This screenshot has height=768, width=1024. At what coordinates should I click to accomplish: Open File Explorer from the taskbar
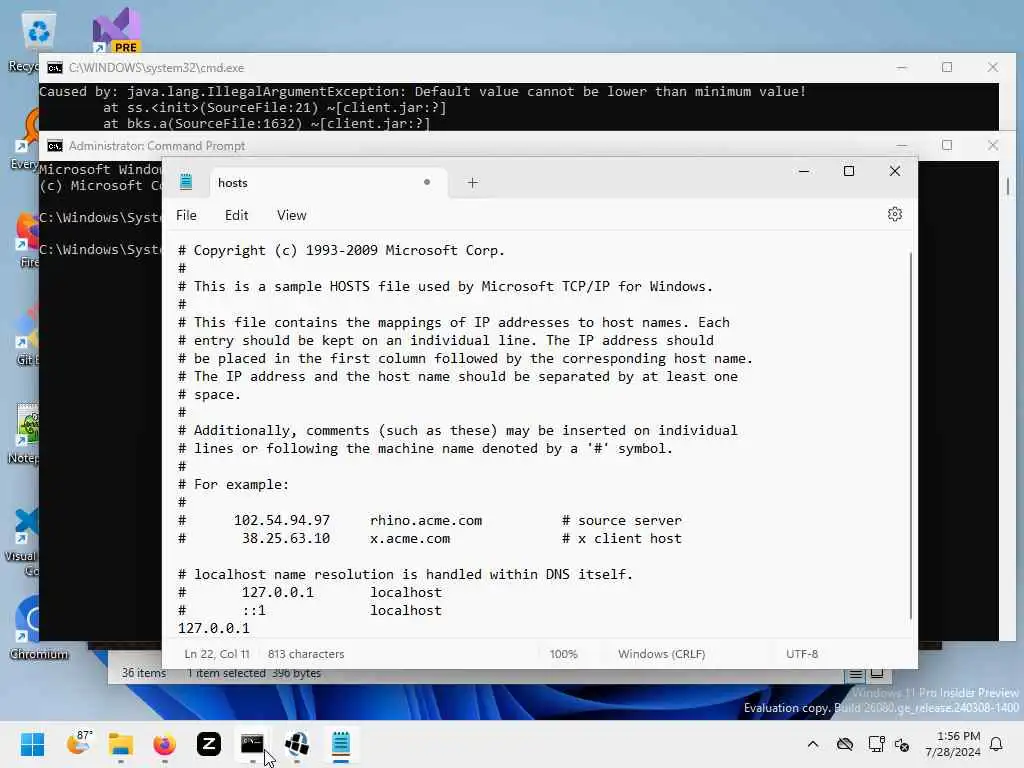pyautogui.click(x=121, y=744)
